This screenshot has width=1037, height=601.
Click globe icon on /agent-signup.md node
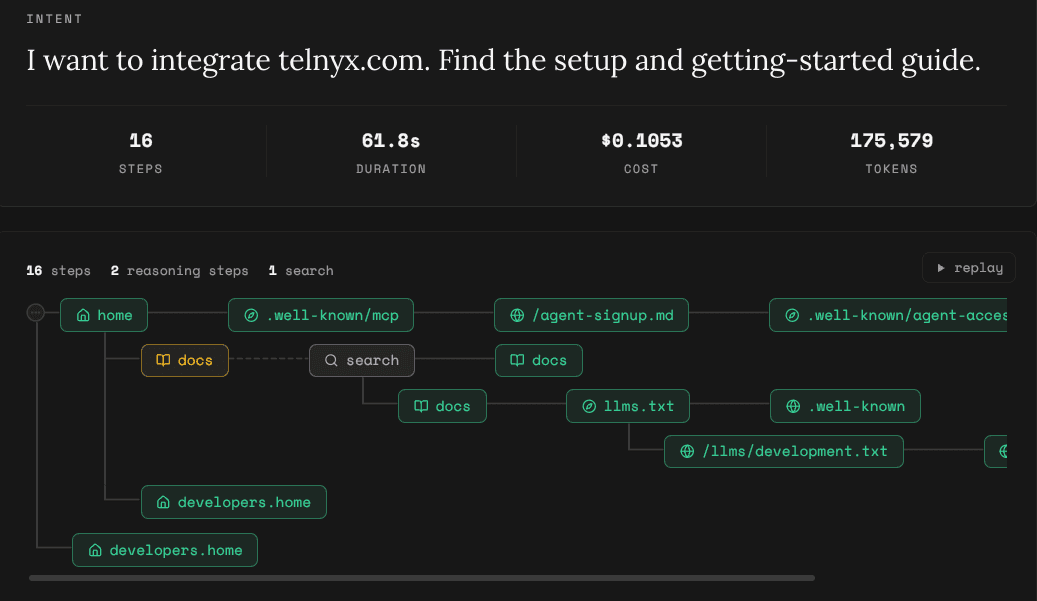click(x=517, y=315)
